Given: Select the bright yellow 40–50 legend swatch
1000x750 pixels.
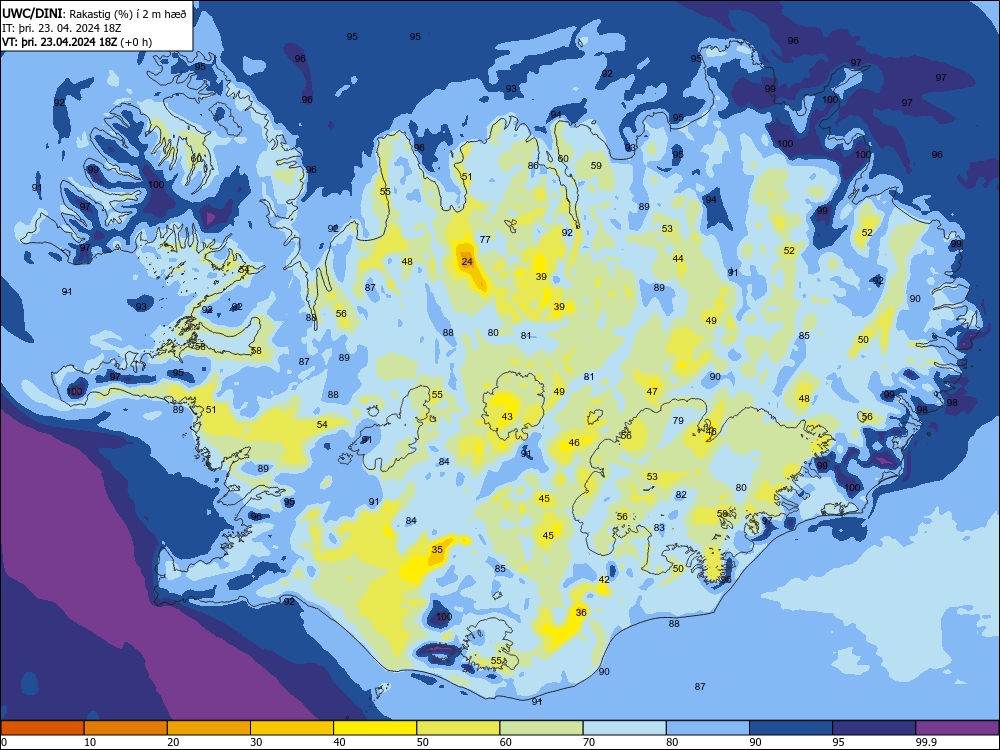Looking at the screenshot, I should tap(375, 728).
